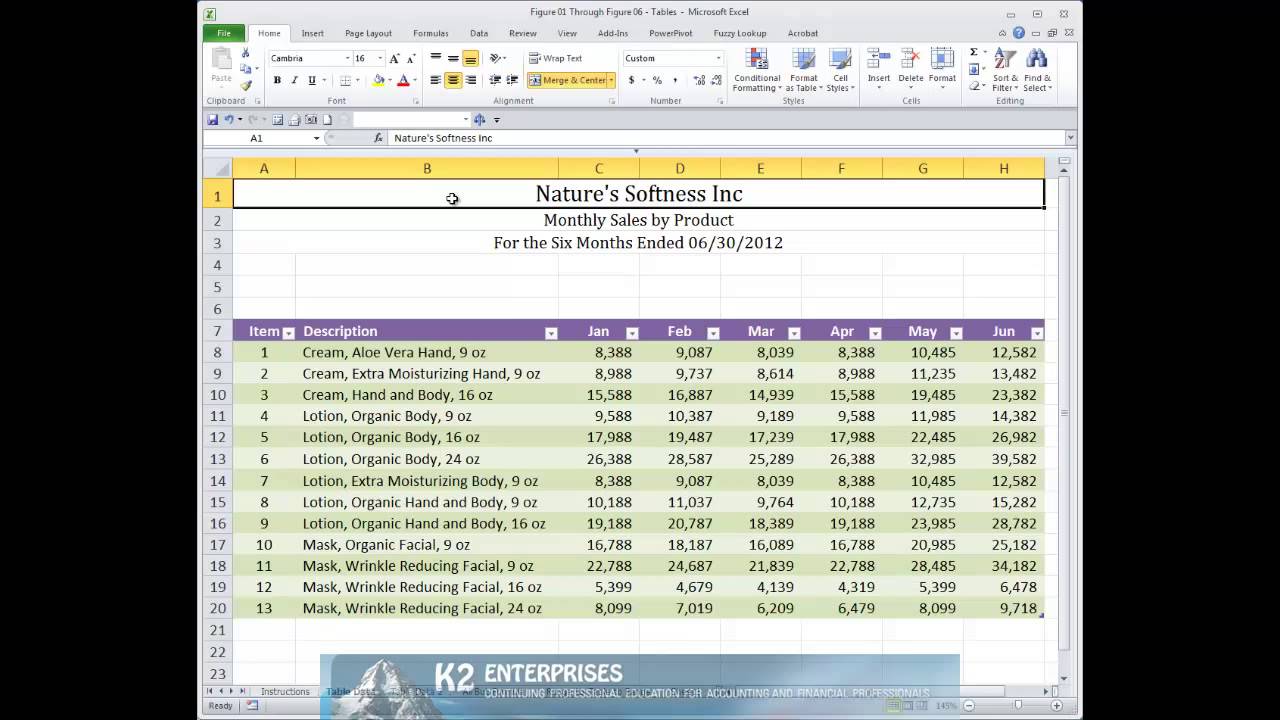Click Save icon in Quick Access Toolbar
This screenshot has height=720, width=1280.
(x=213, y=119)
